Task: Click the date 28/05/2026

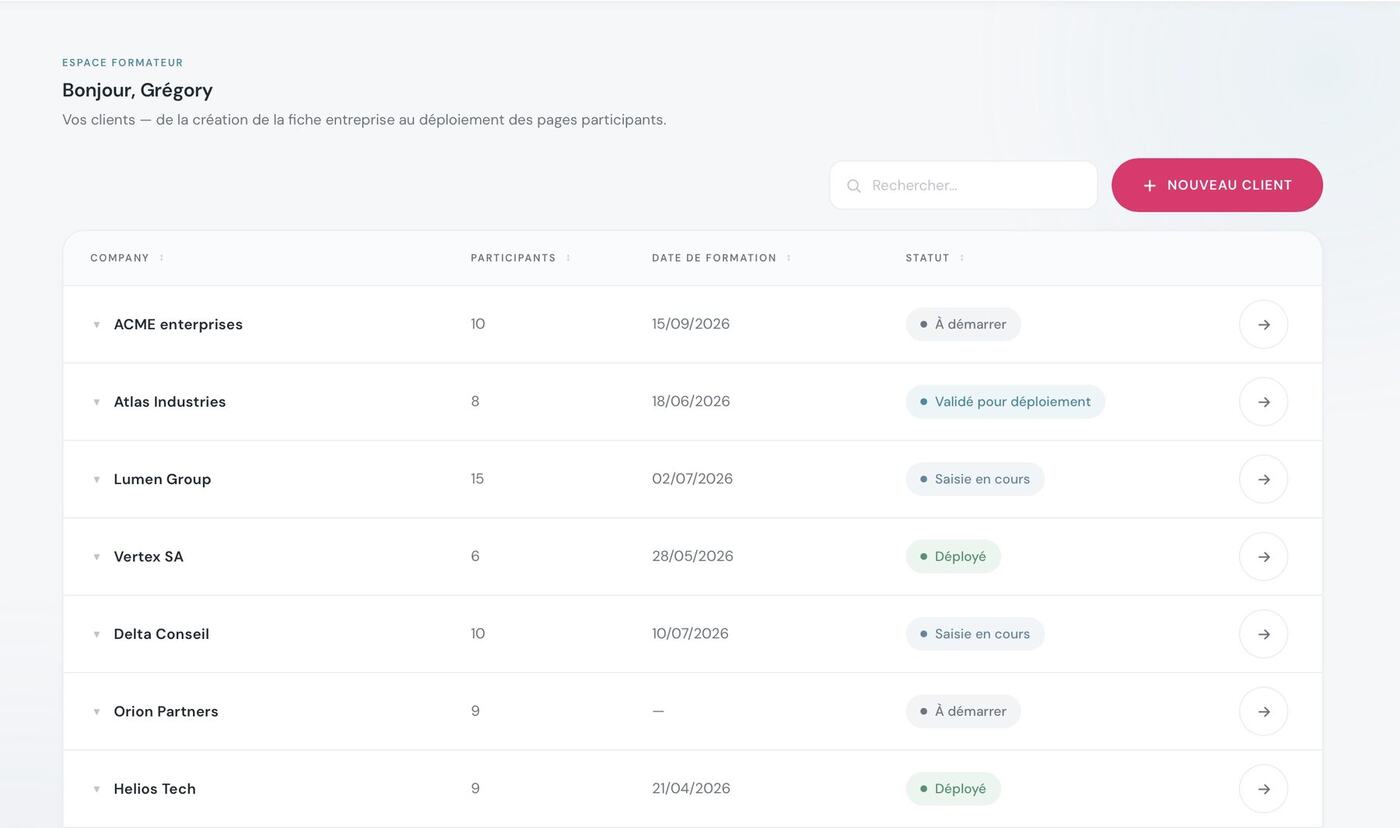Action: point(692,557)
